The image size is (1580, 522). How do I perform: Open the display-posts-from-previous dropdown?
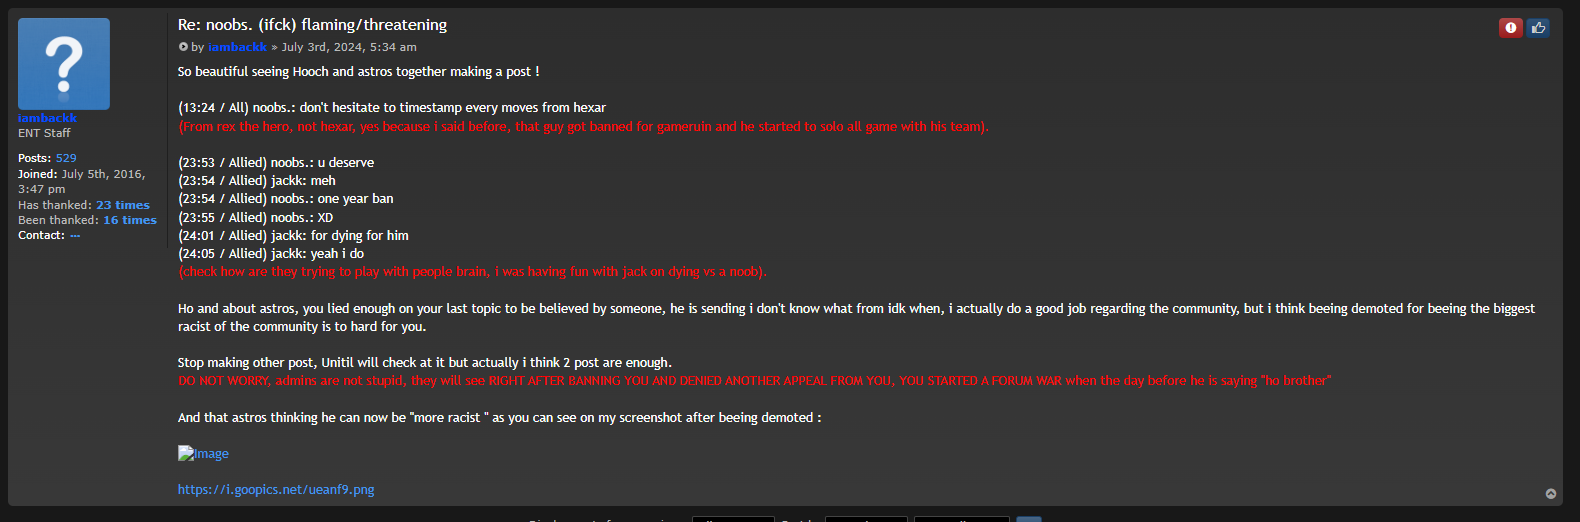coord(733,519)
